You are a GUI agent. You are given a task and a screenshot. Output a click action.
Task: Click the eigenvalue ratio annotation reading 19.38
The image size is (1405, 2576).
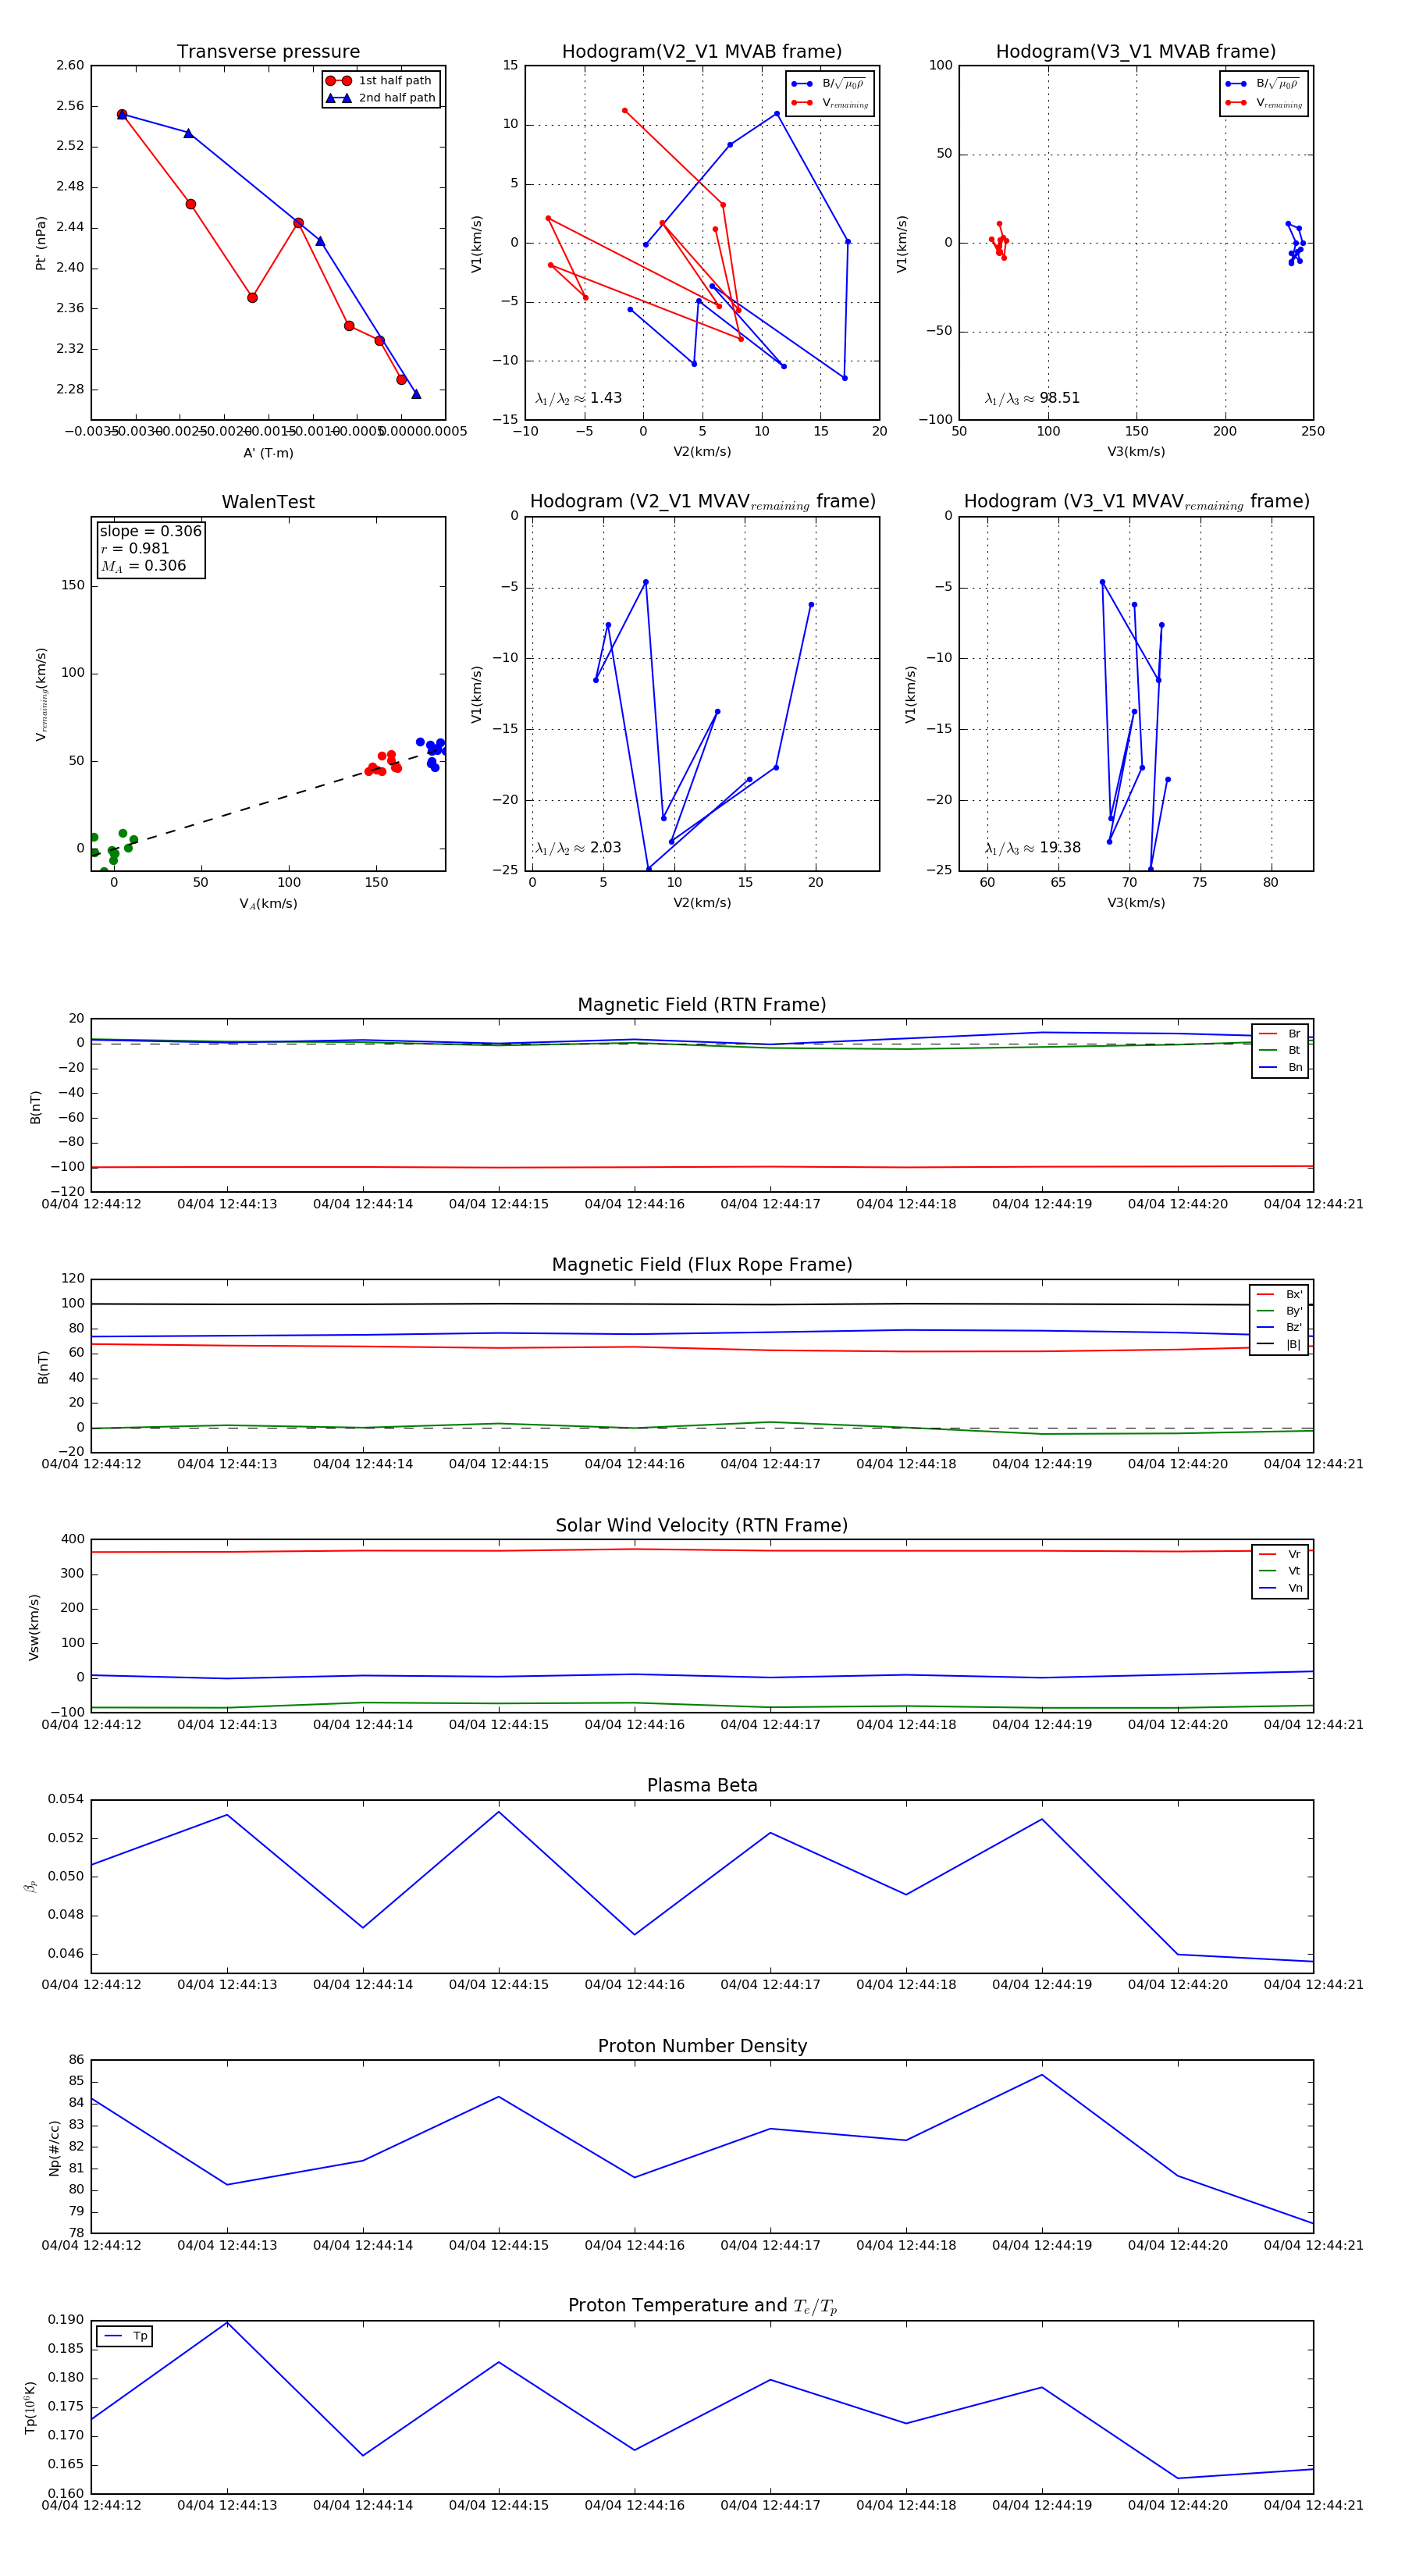[1032, 848]
